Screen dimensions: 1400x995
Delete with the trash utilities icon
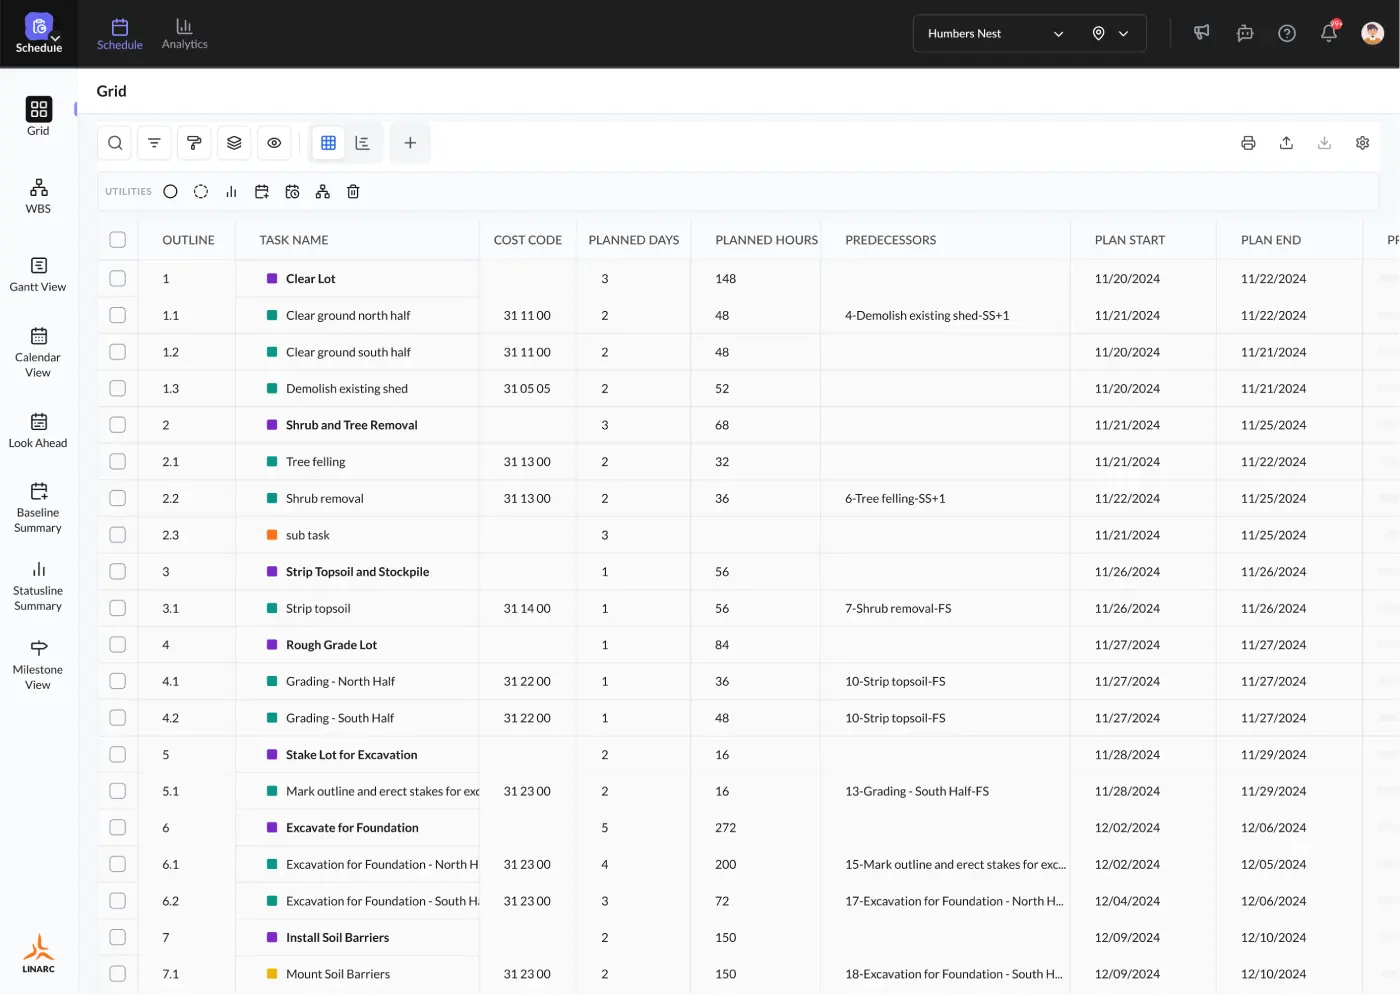(353, 192)
